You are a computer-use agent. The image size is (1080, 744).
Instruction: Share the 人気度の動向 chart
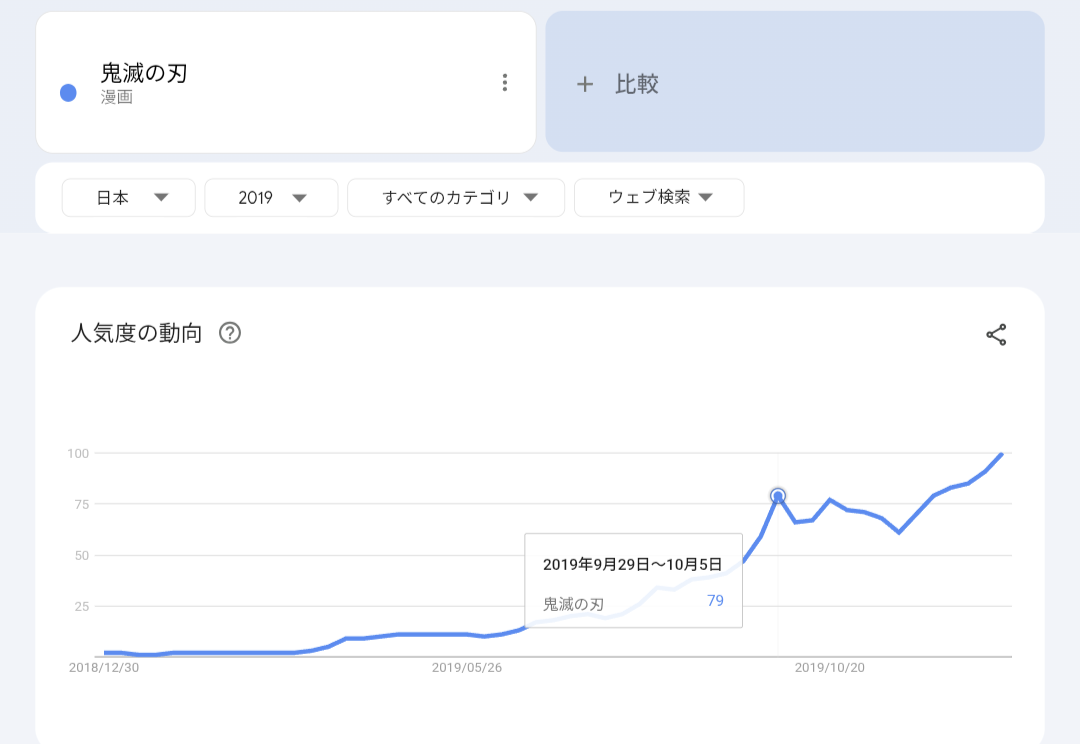click(996, 335)
